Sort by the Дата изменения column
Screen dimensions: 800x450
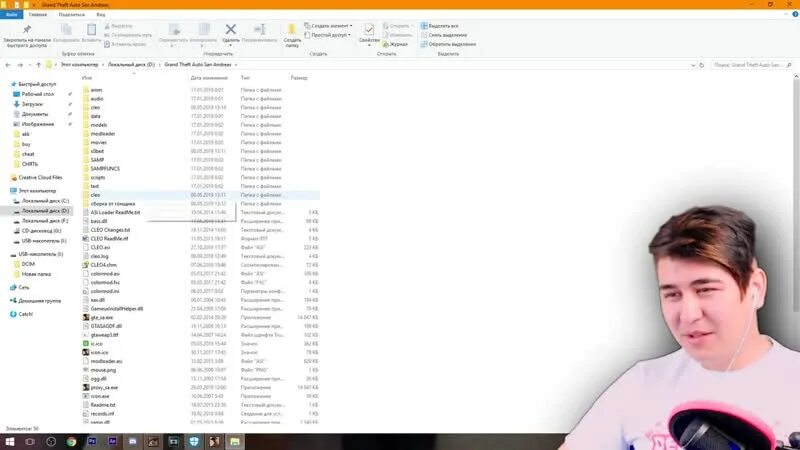click(209, 78)
